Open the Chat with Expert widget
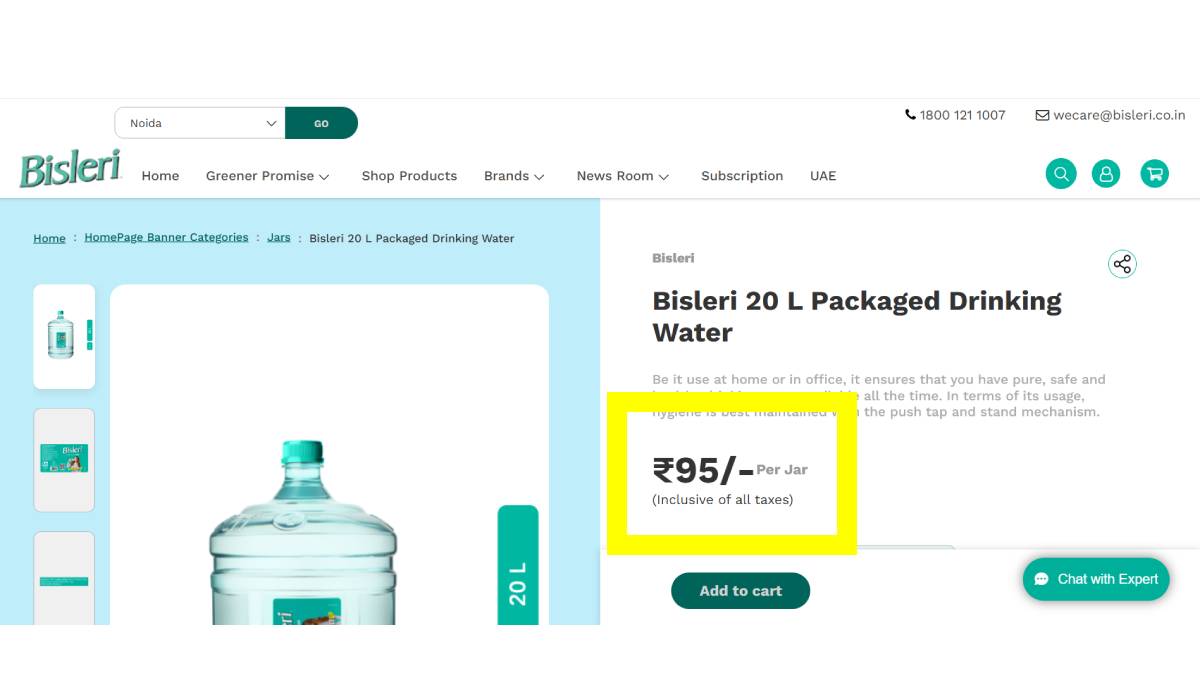This screenshot has height=675, width=1200. click(x=1096, y=579)
